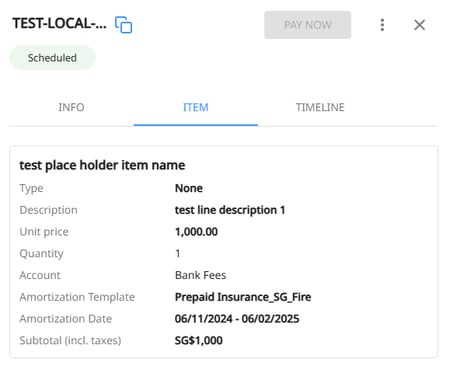Viewport: 450px width, 380px height.
Task: Switch to the INFO tab
Action: coord(71,107)
